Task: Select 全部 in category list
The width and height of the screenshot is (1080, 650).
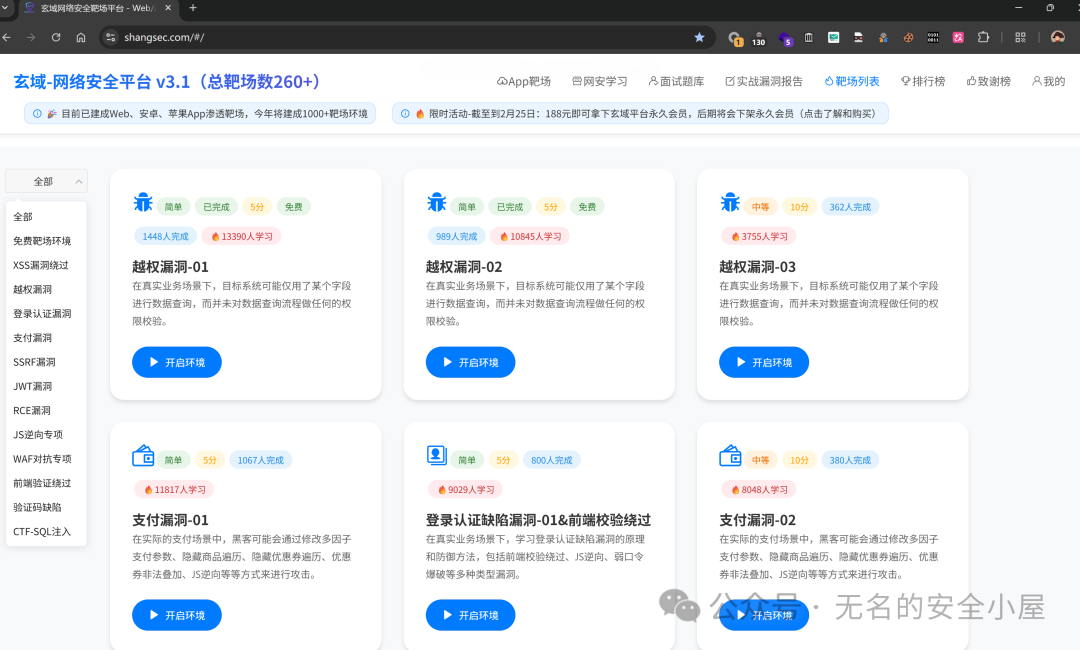Action: [46, 217]
